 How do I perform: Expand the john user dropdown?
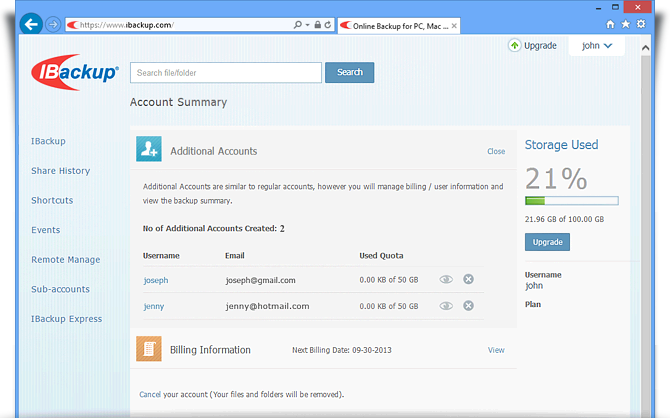coord(597,46)
